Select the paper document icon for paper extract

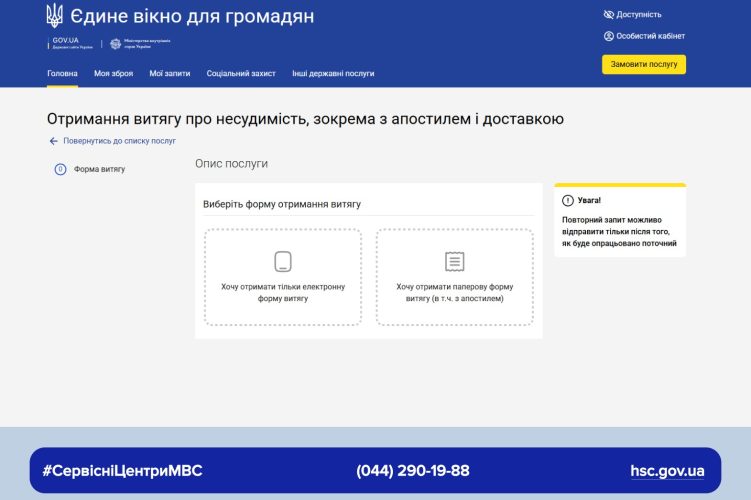(x=455, y=262)
